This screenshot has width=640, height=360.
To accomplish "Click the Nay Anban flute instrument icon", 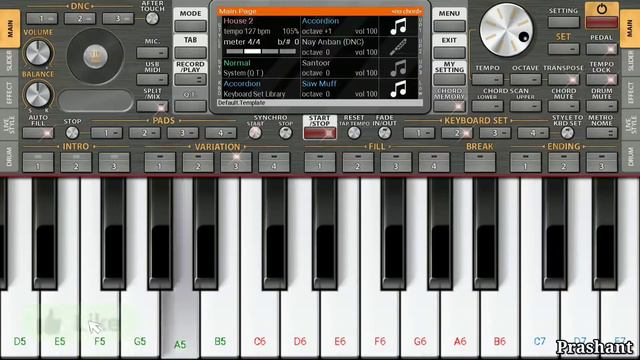I will [x=398, y=47].
